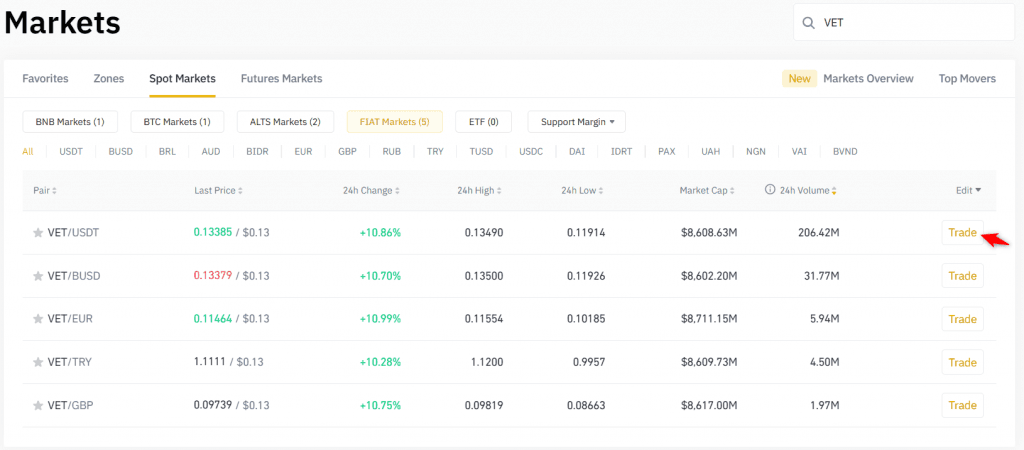1024x450 pixels.
Task: Sort by 24h Low column
Action: (583, 191)
